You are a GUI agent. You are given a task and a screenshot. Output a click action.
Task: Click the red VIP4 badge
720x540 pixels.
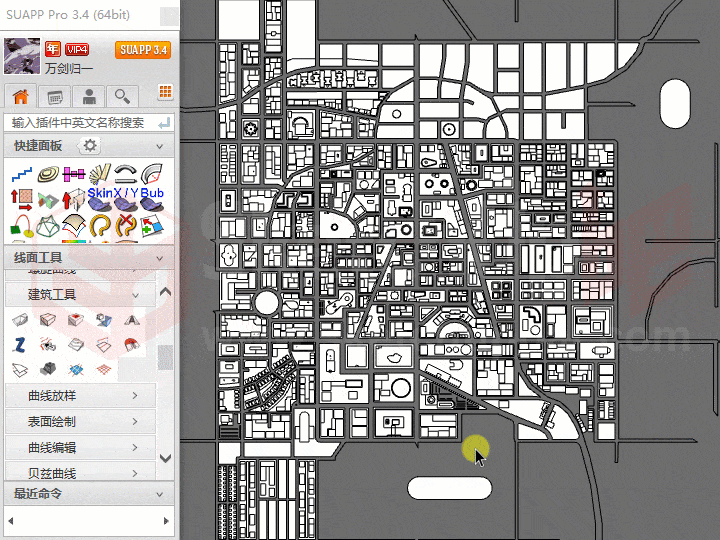[x=77, y=49]
